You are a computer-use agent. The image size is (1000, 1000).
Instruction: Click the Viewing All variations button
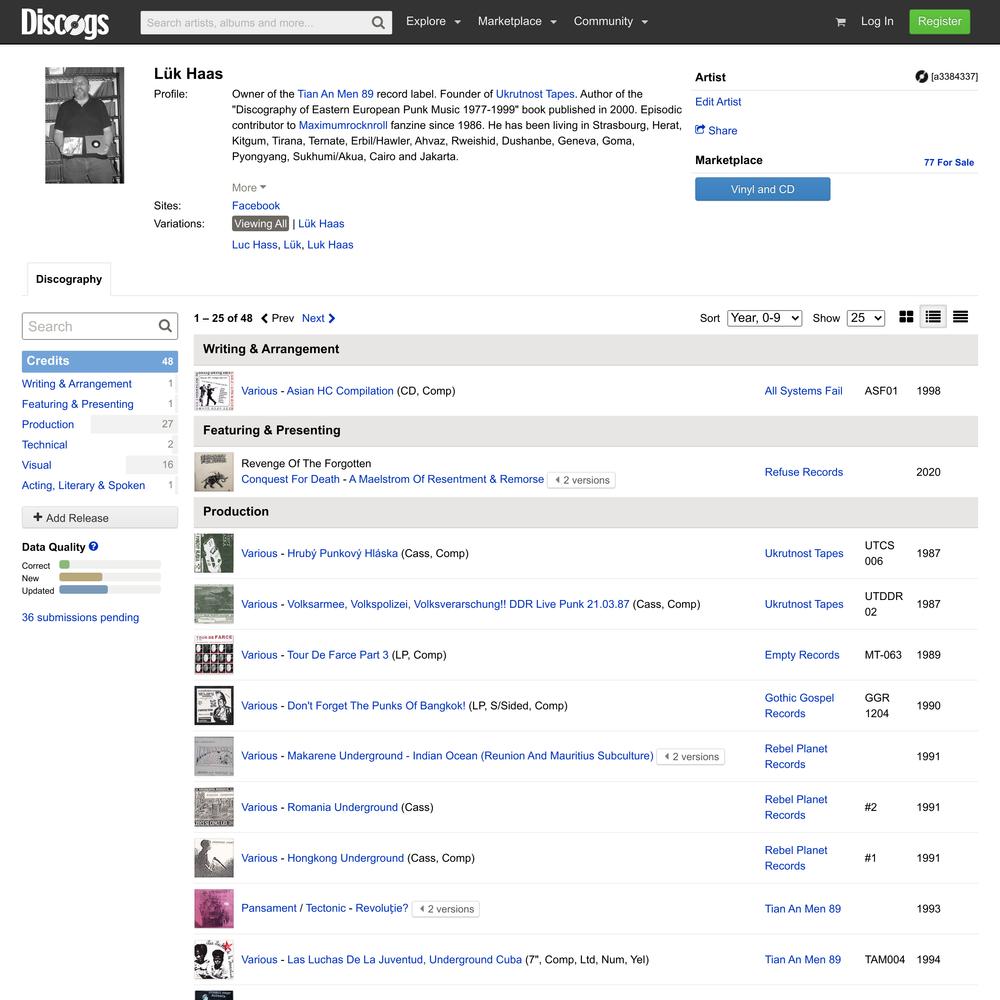point(260,224)
